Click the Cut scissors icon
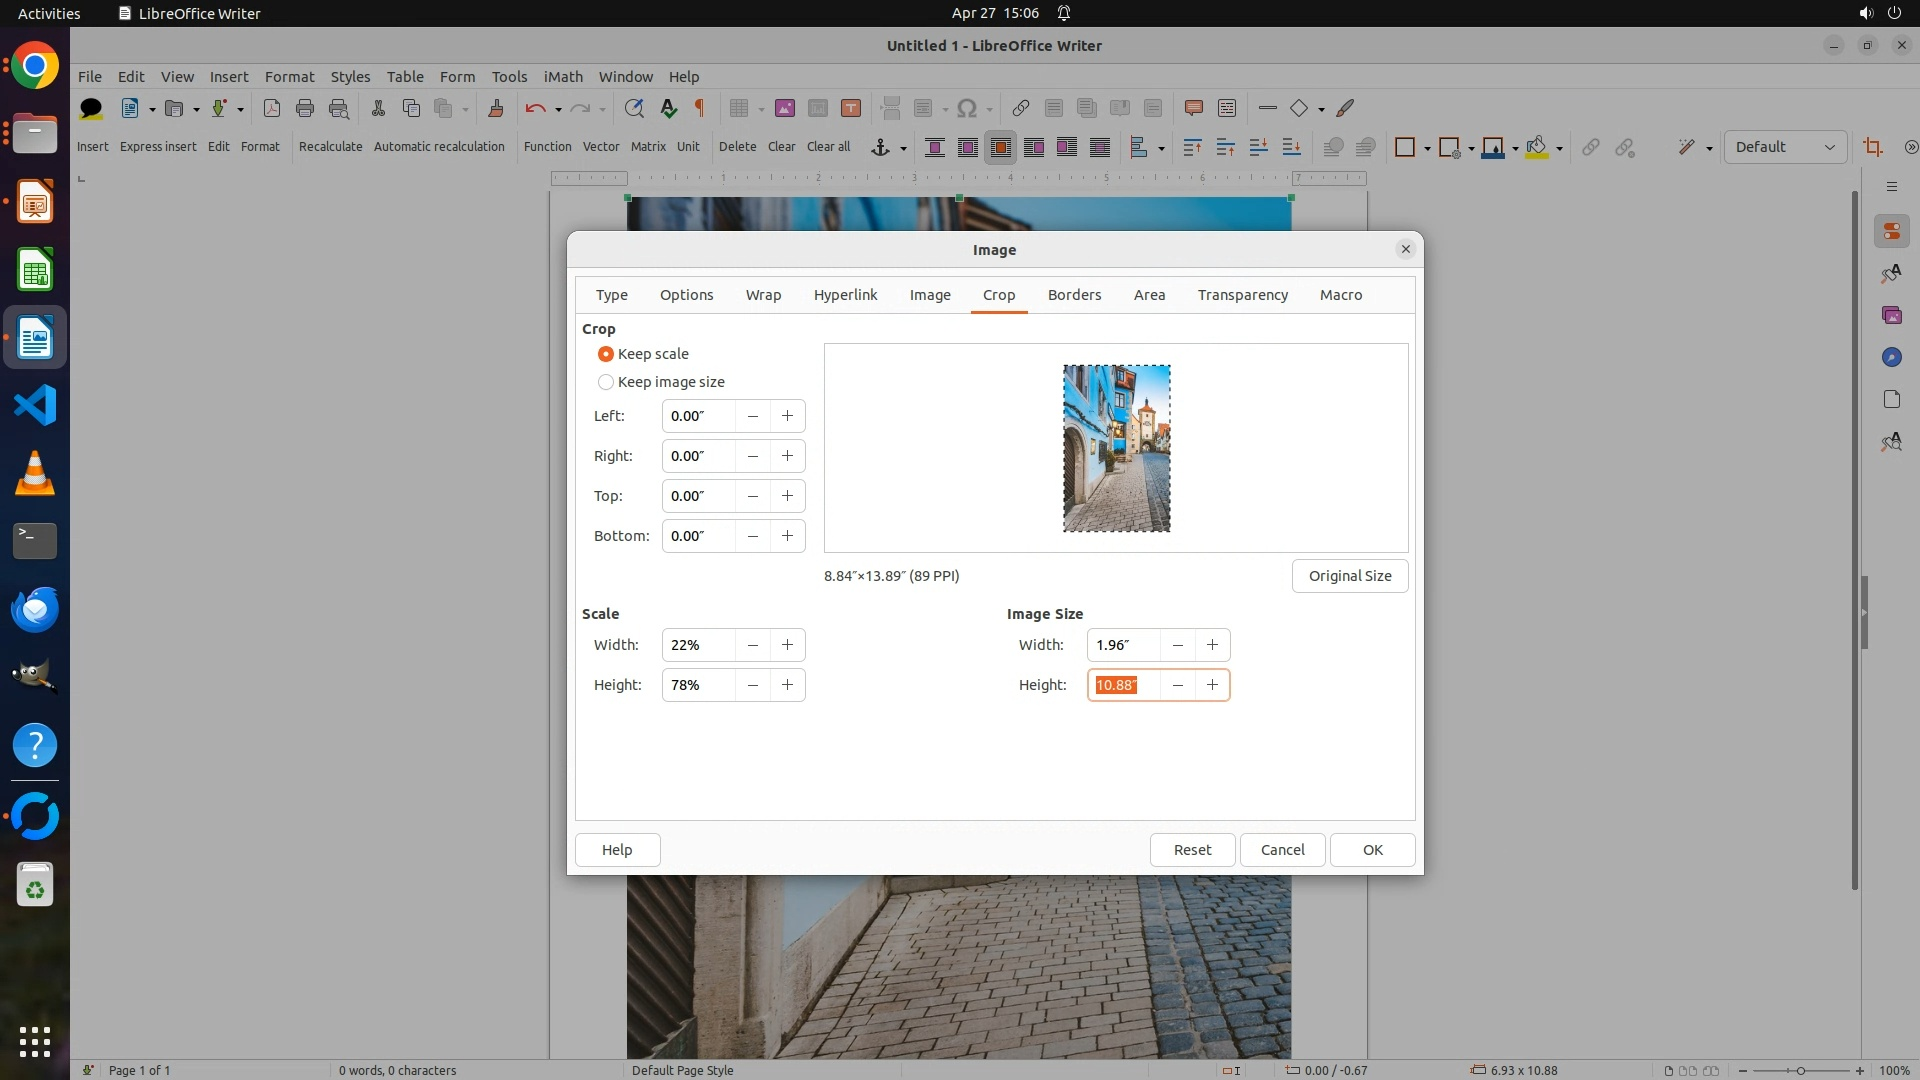 378,108
